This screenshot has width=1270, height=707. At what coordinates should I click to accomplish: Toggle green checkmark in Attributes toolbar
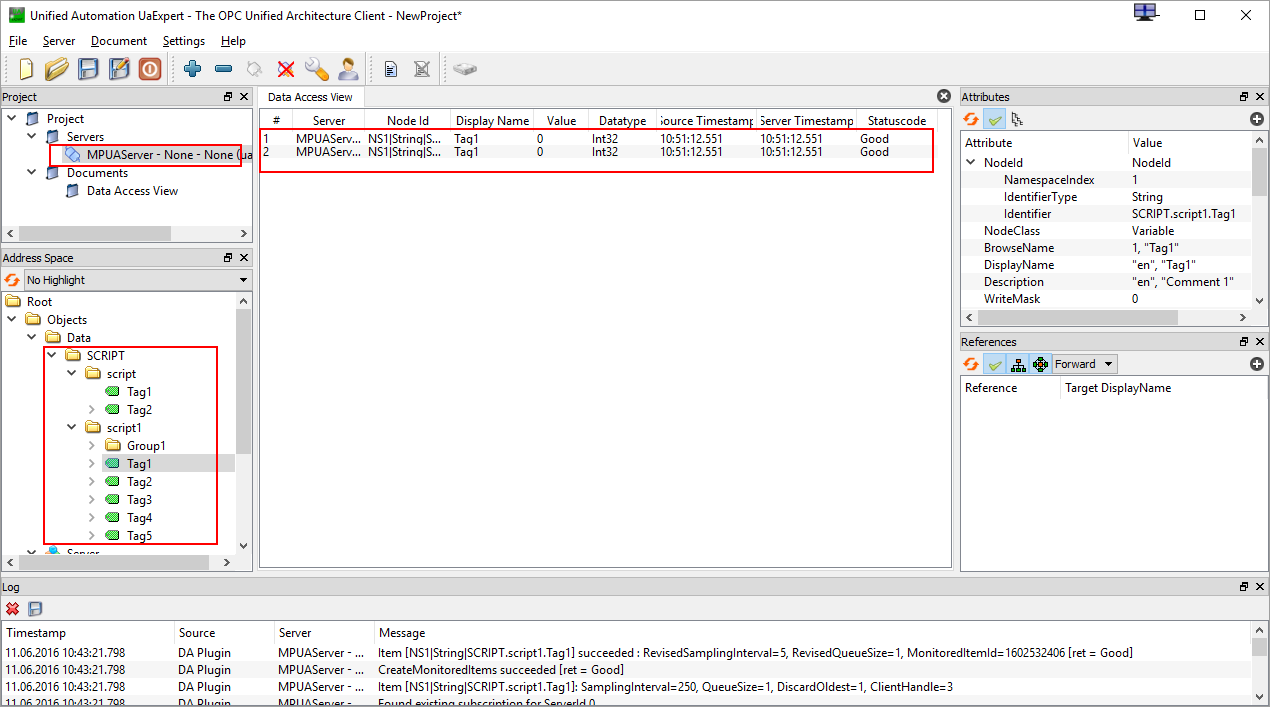(x=994, y=119)
